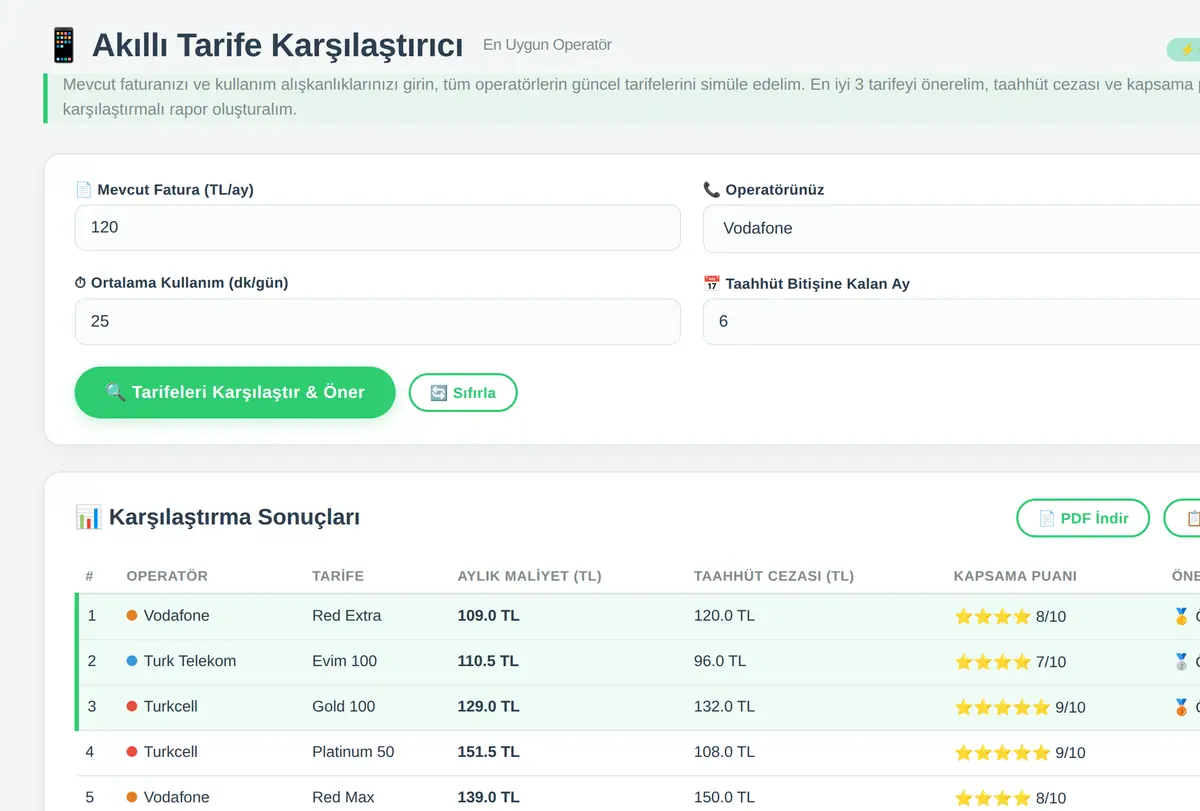Click the phone icon beside the Akıllı Tarife title
This screenshot has height=811, width=1200.
coord(63,46)
